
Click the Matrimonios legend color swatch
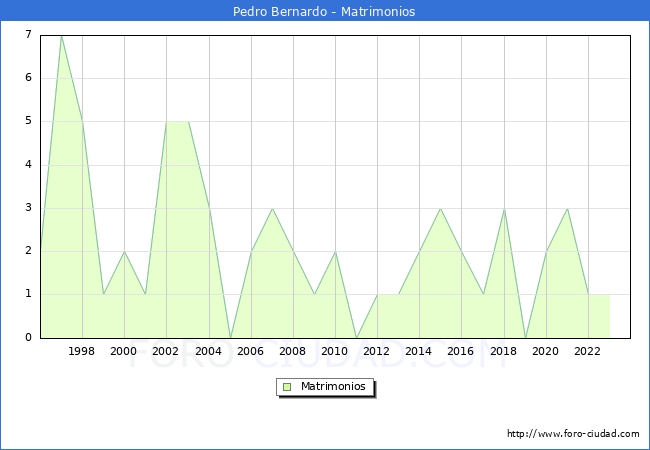(x=287, y=387)
